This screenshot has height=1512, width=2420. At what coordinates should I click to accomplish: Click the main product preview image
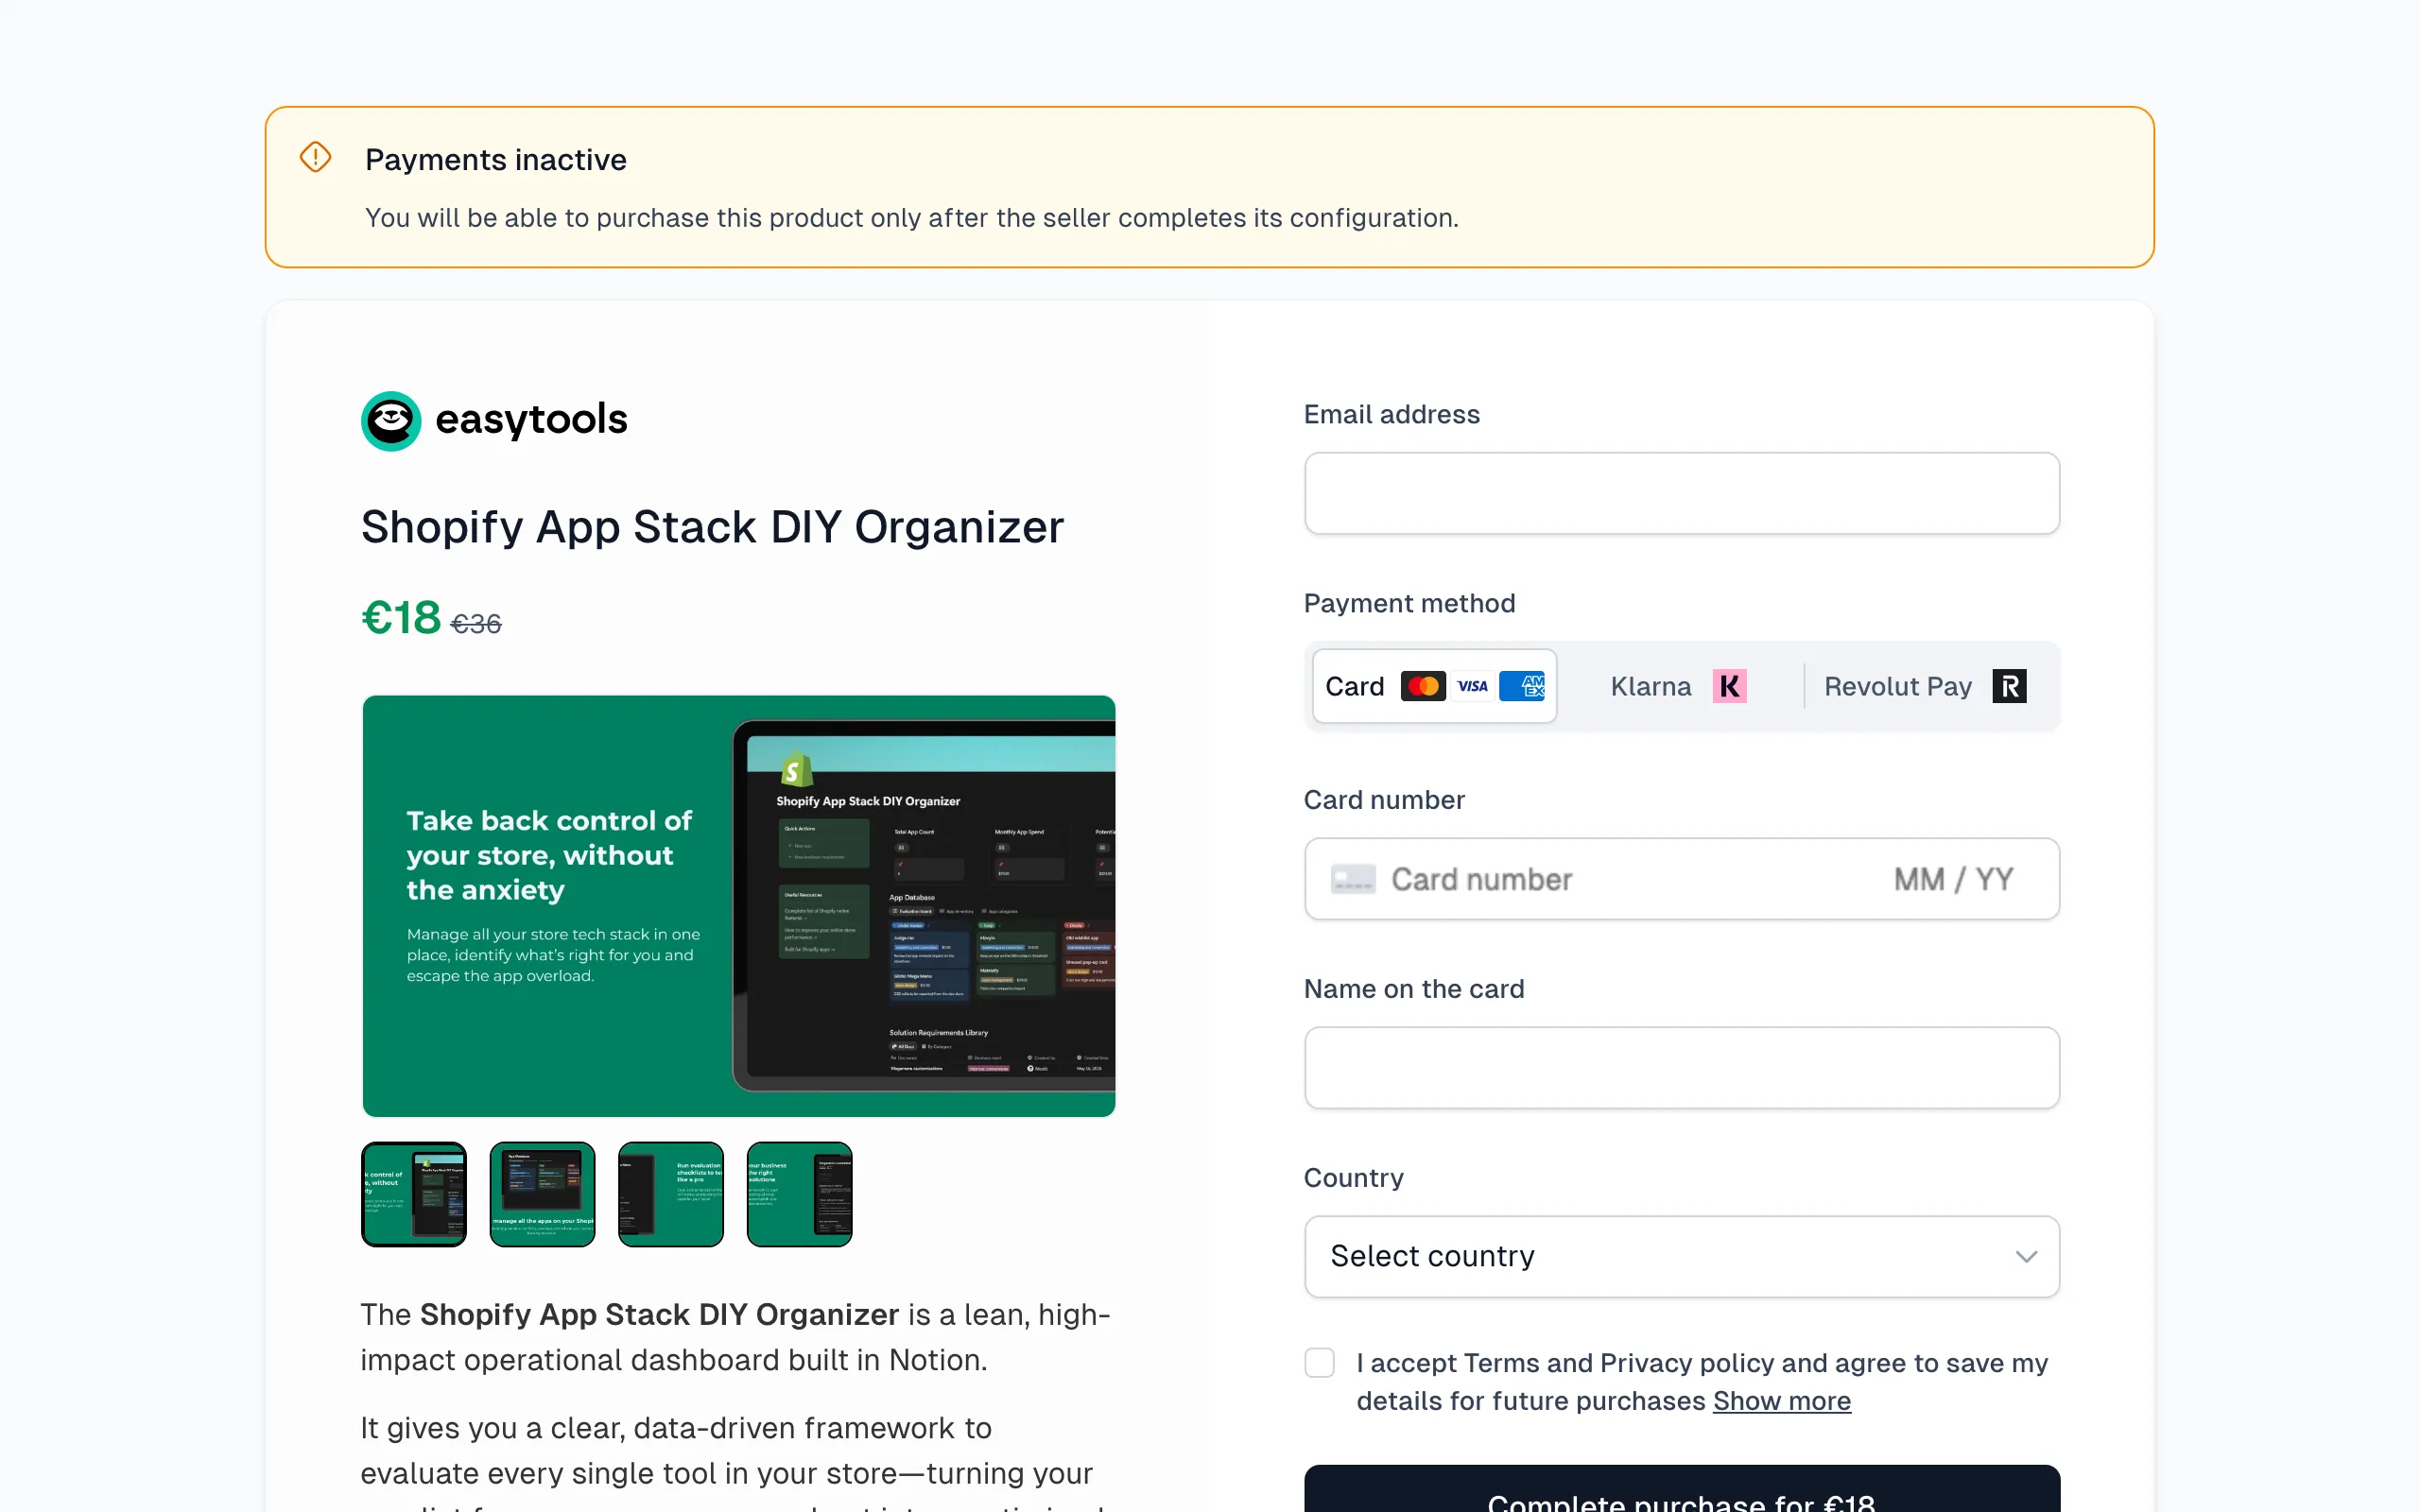[x=738, y=906]
